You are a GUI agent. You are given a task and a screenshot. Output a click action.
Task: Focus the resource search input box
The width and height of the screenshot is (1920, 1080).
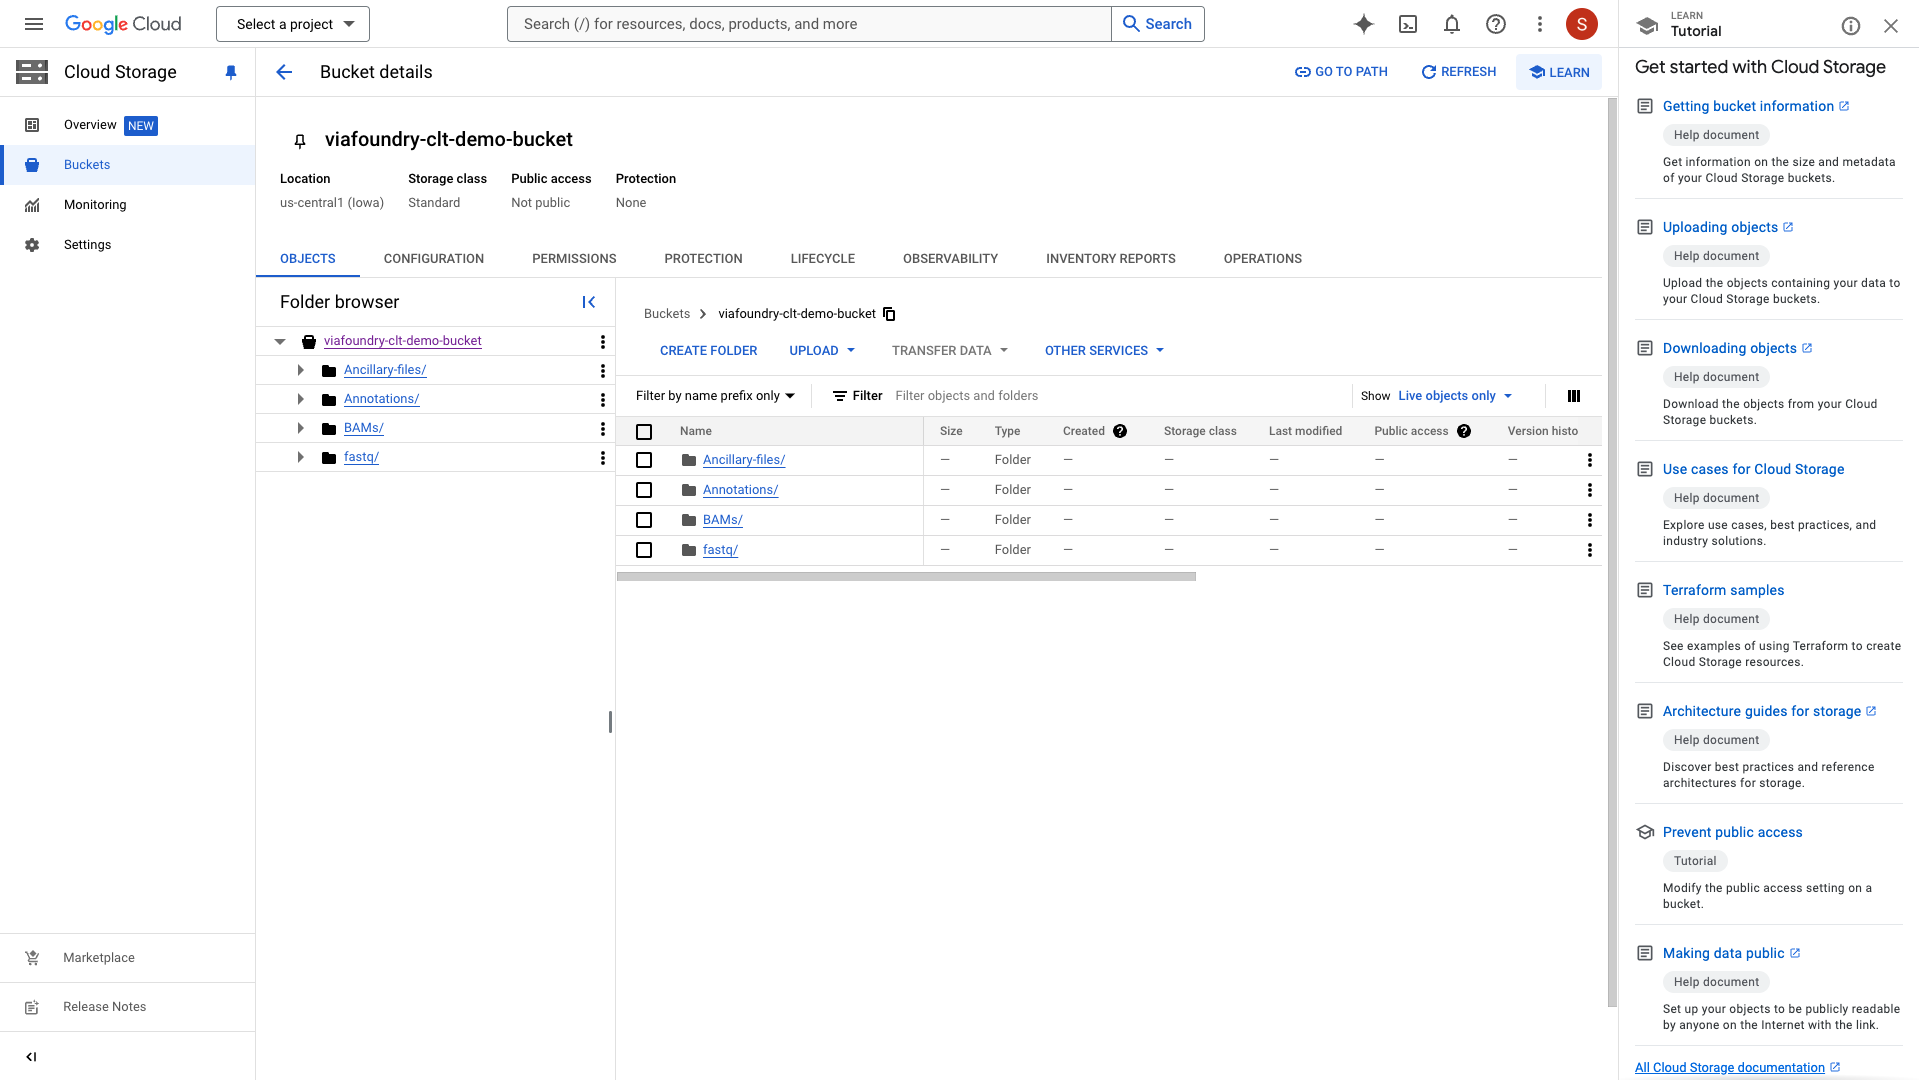click(809, 24)
